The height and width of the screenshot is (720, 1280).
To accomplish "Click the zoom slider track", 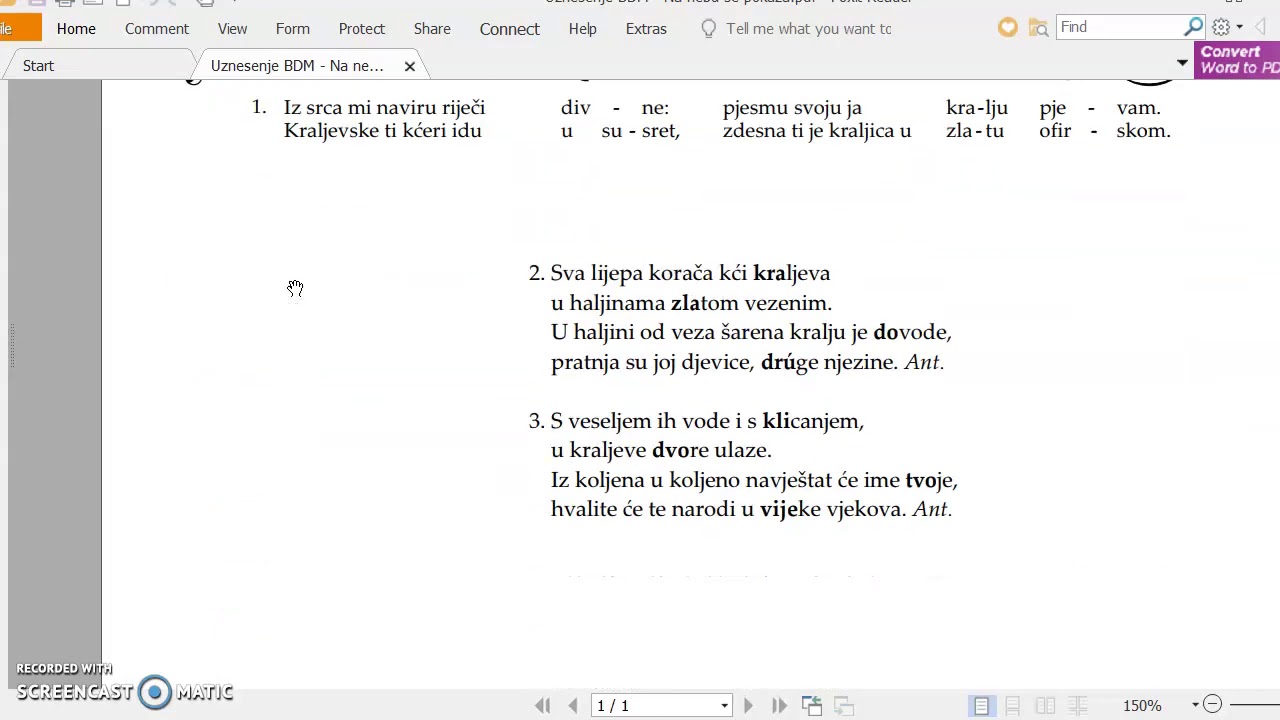I will pos(1255,705).
